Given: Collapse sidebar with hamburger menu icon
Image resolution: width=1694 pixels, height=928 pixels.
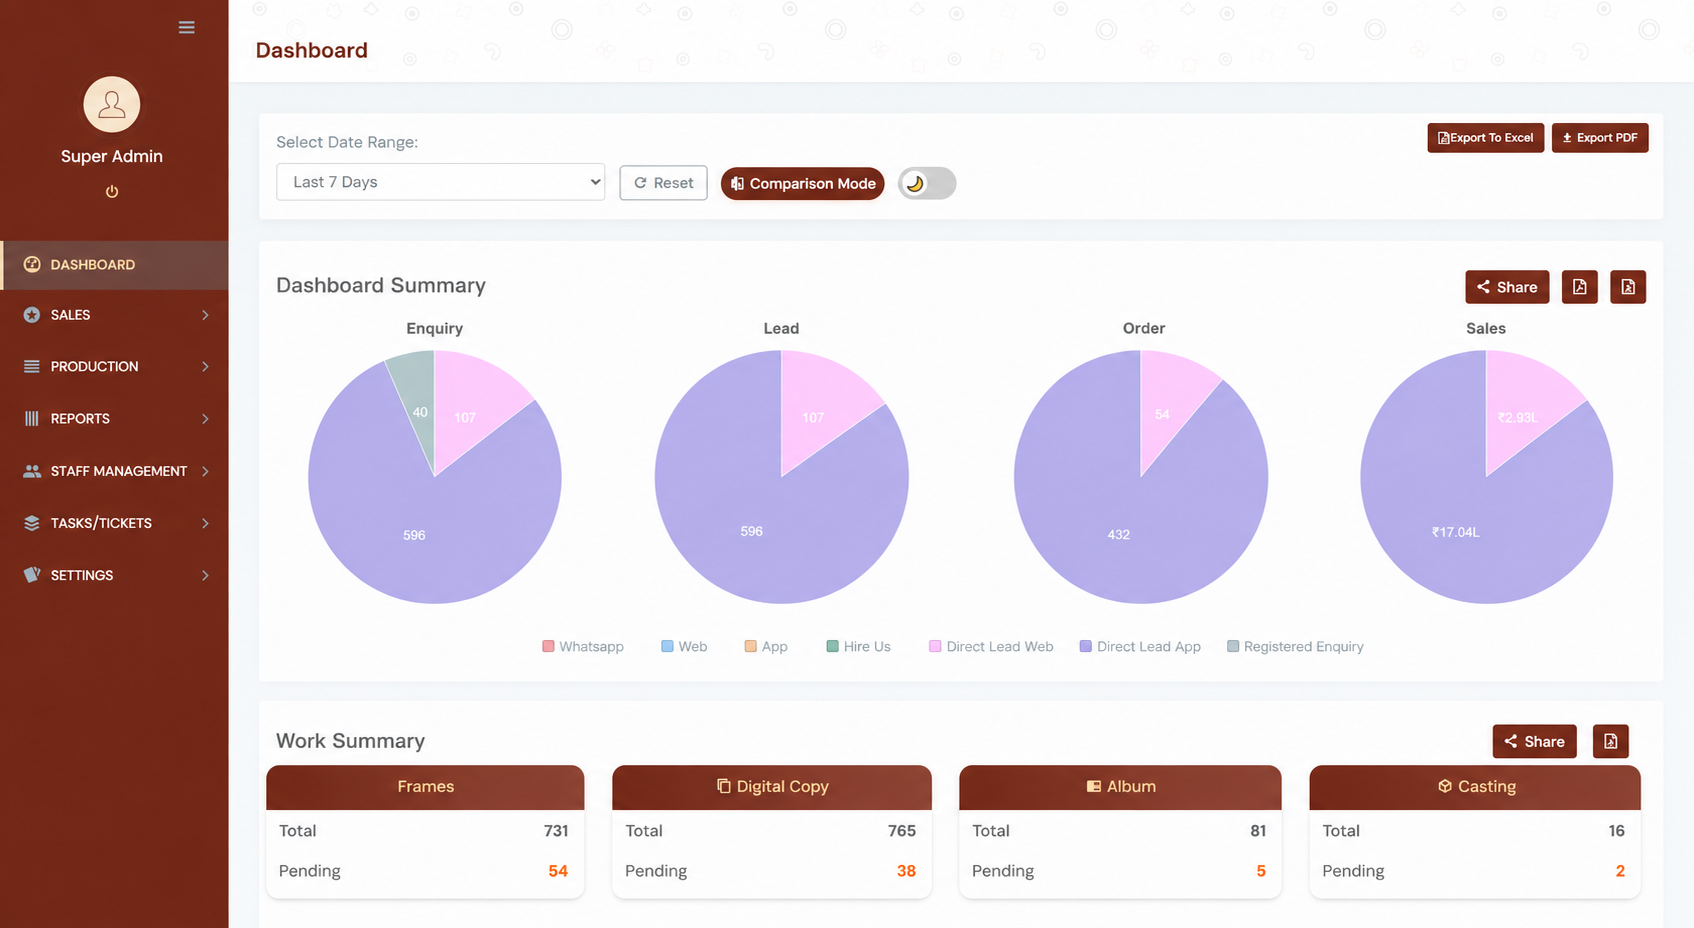Looking at the screenshot, I should click(x=186, y=27).
